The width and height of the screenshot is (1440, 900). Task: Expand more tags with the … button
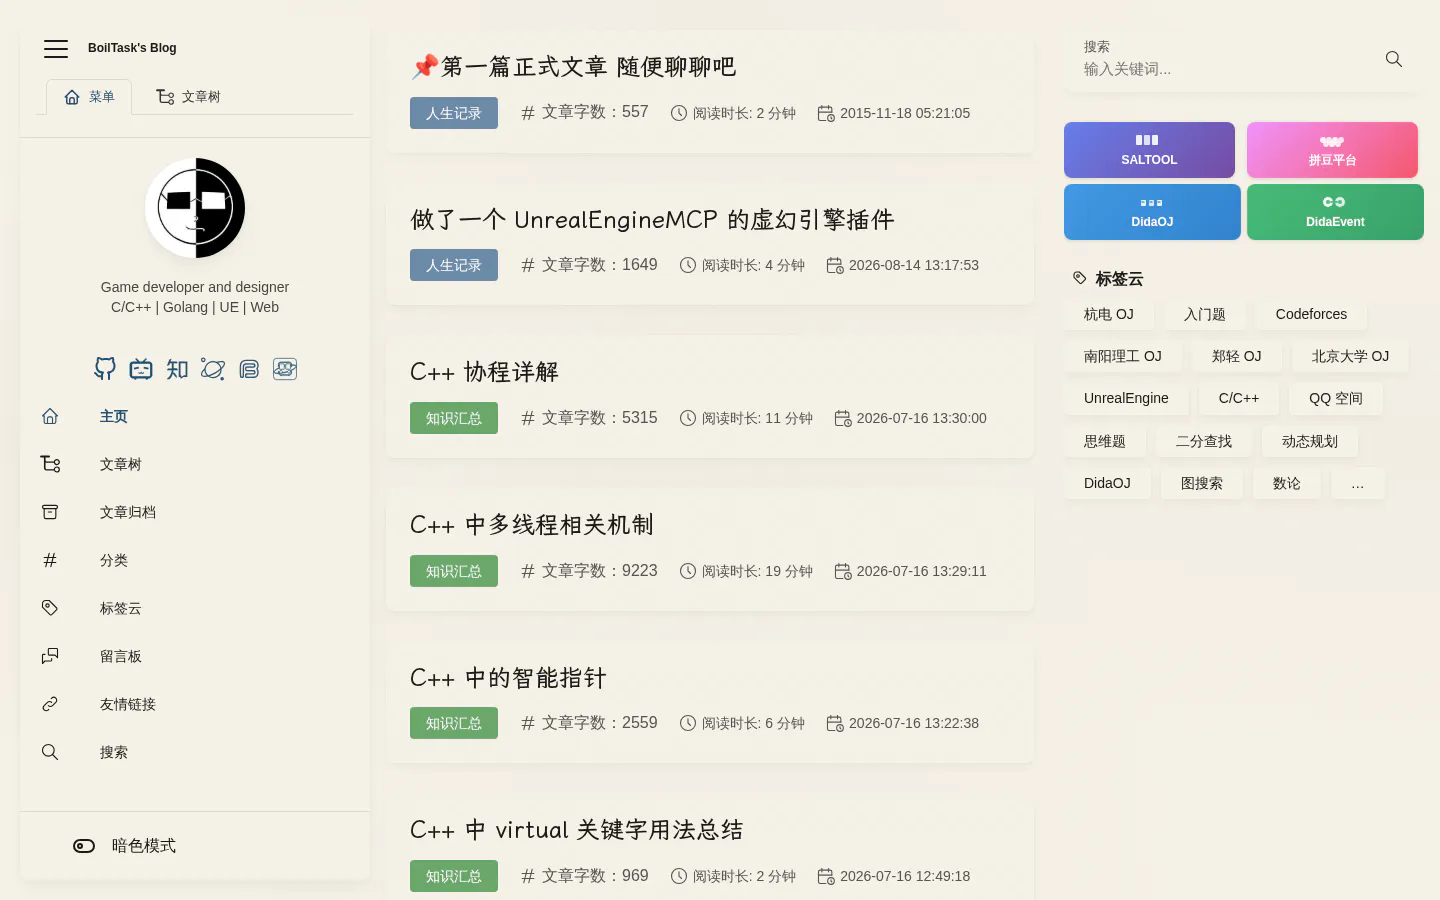(x=1358, y=483)
